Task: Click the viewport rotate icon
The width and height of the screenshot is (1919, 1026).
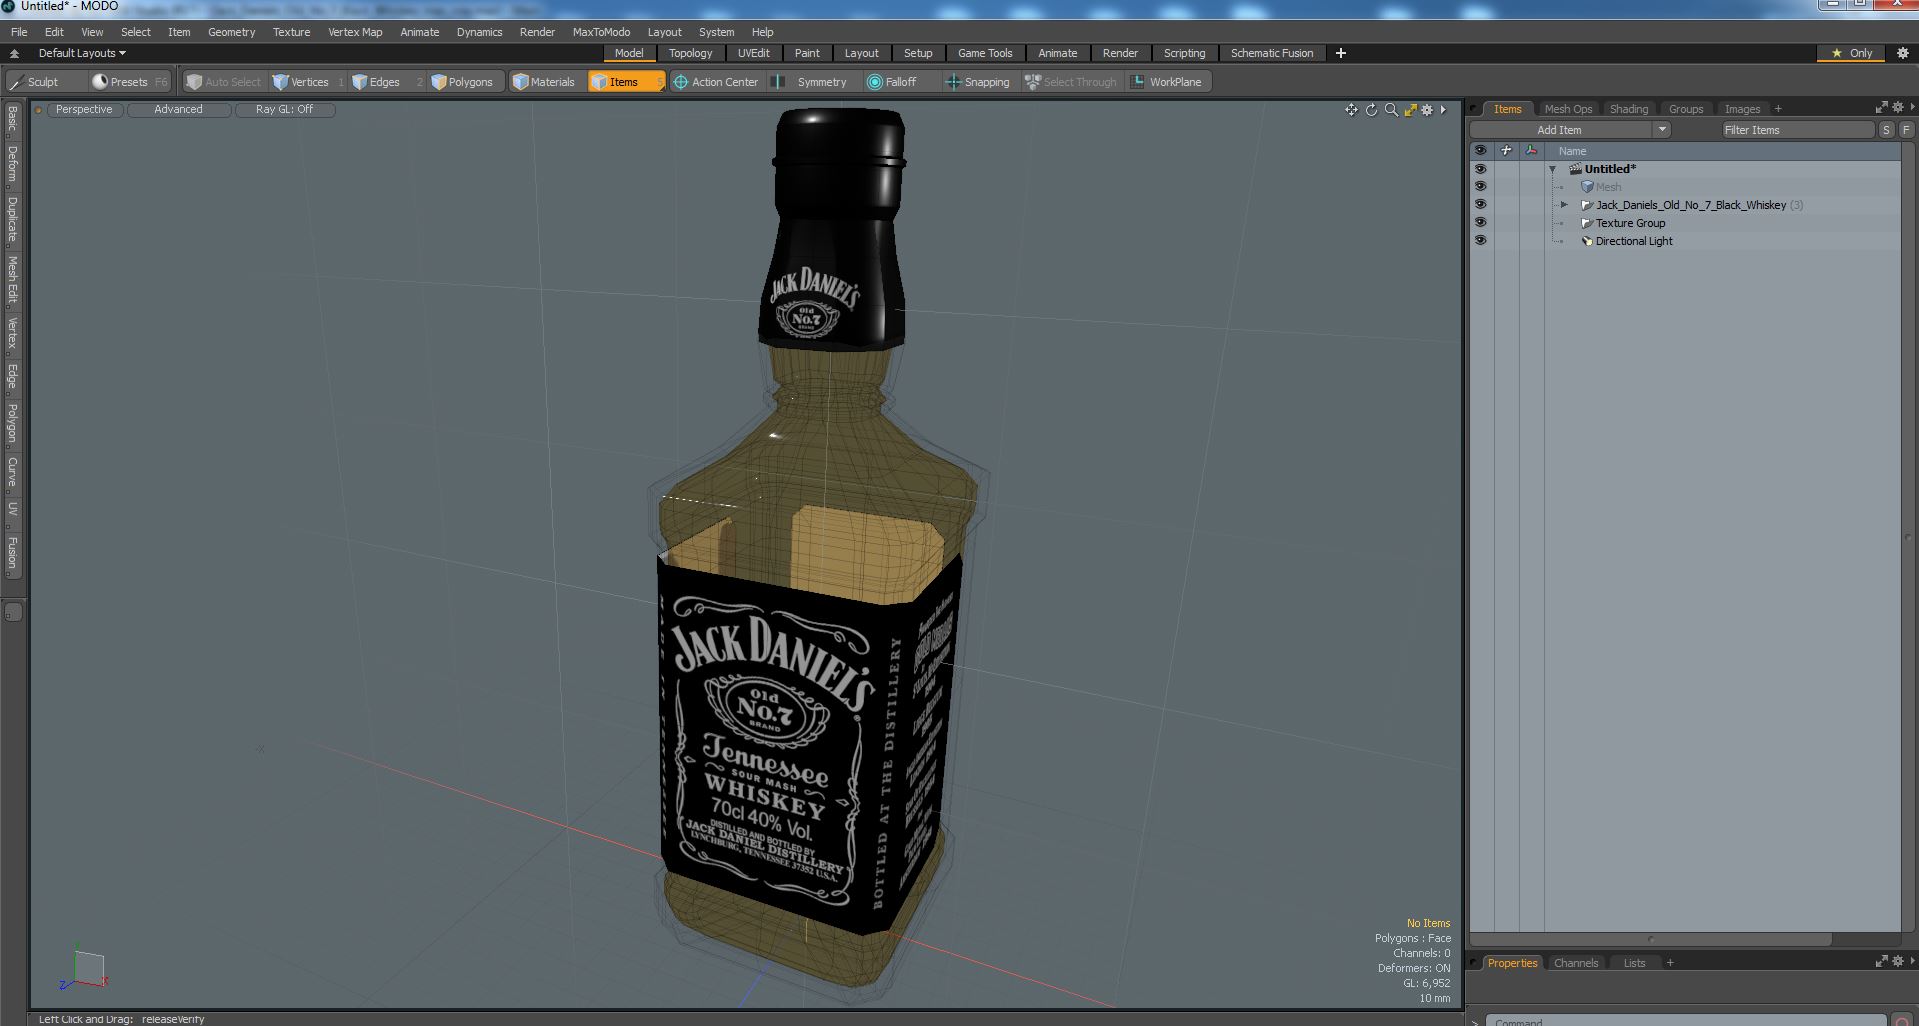Action: (x=1371, y=110)
